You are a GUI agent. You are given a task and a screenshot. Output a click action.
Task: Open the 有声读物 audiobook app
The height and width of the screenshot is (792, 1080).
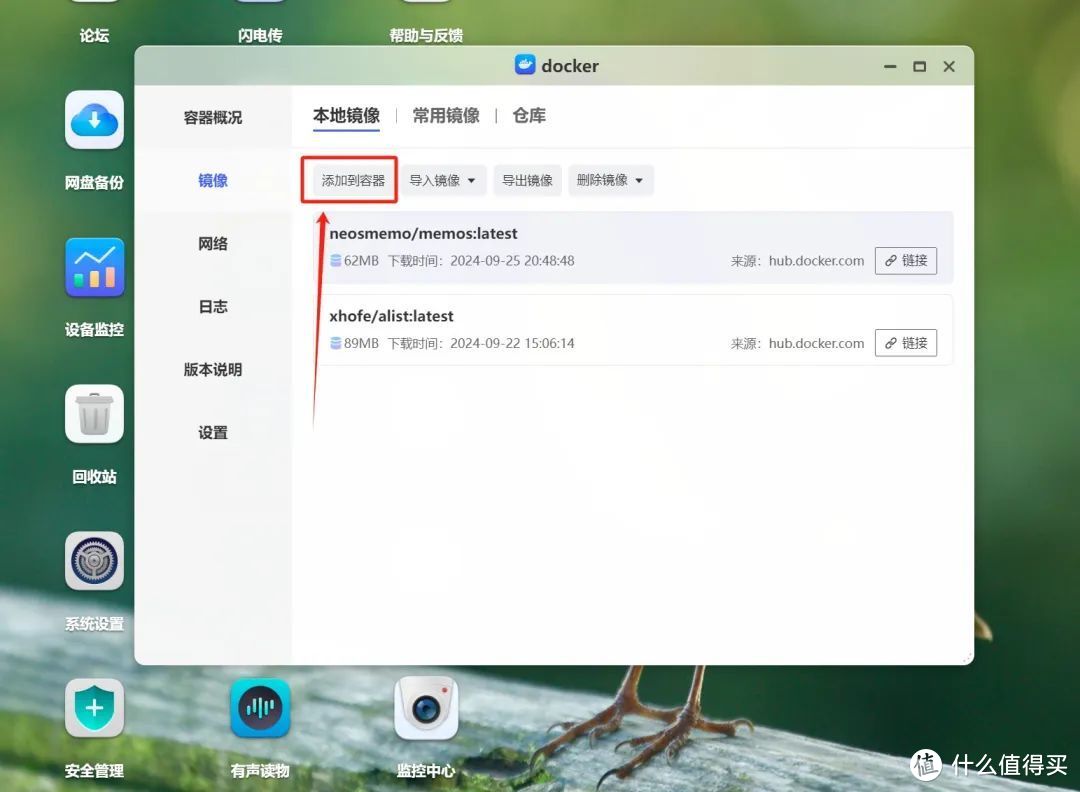point(260,707)
